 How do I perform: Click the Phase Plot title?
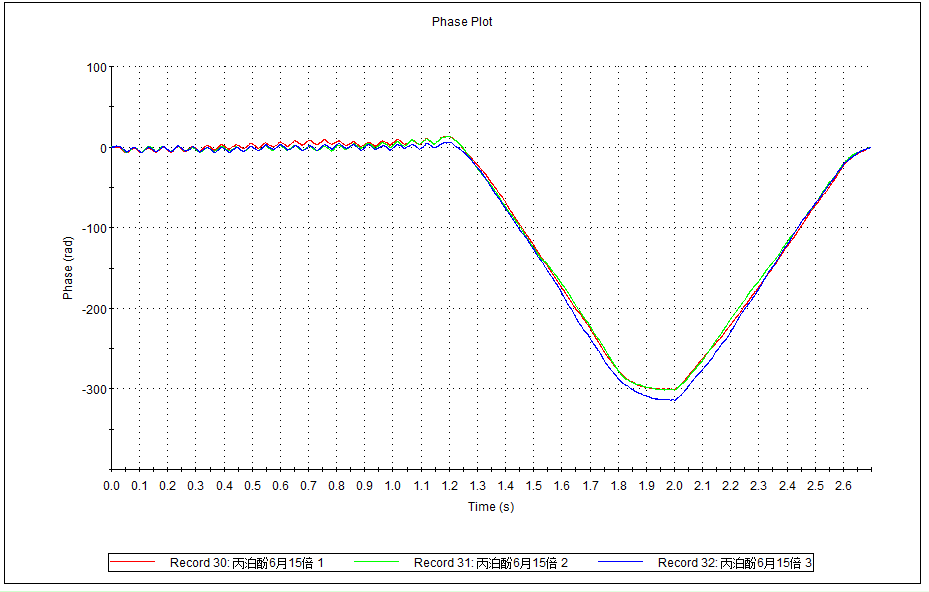462,22
